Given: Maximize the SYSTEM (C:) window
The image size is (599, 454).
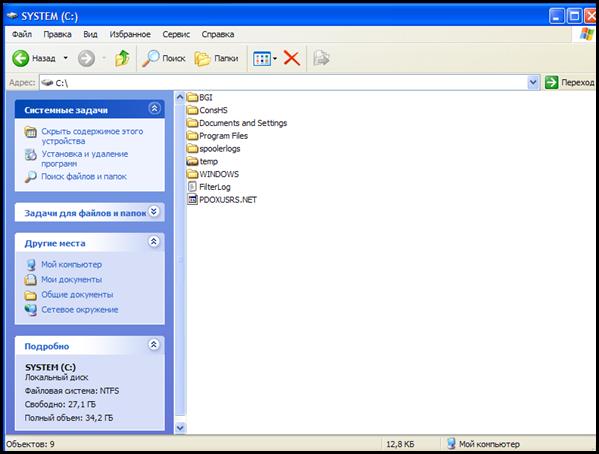Looking at the screenshot, I should [574, 16].
